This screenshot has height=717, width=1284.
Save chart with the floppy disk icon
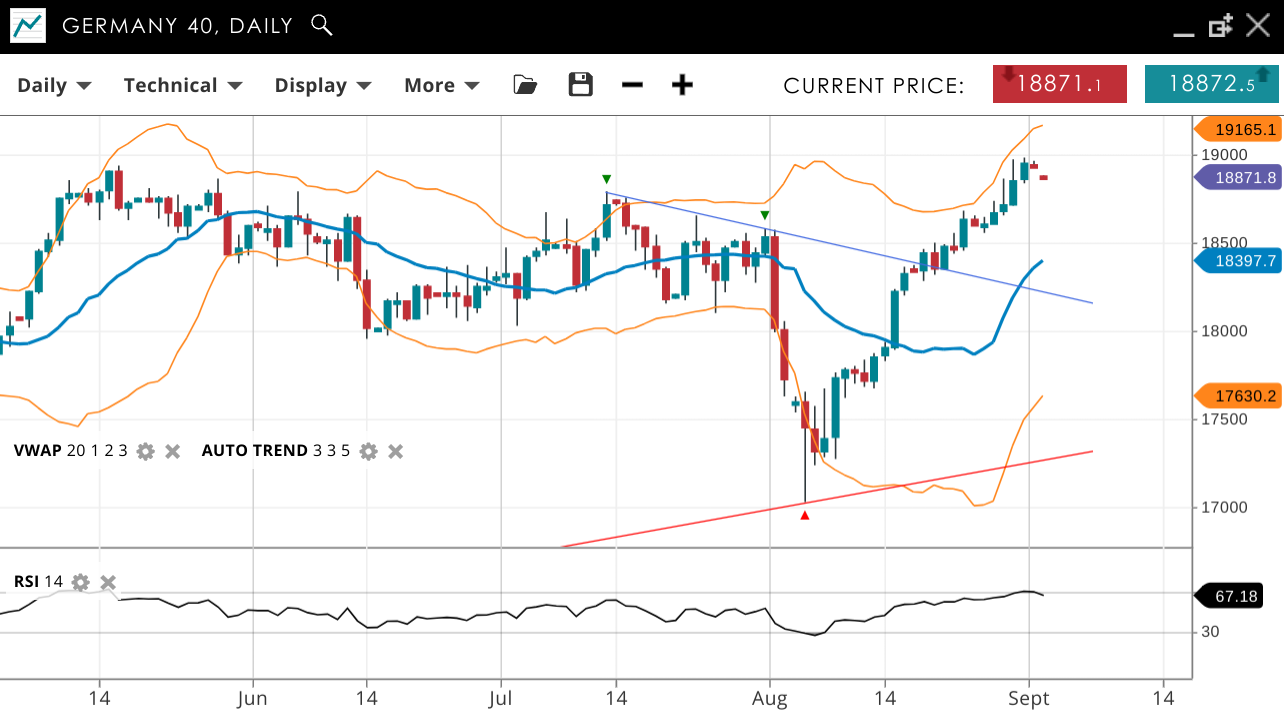coord(580,85)
